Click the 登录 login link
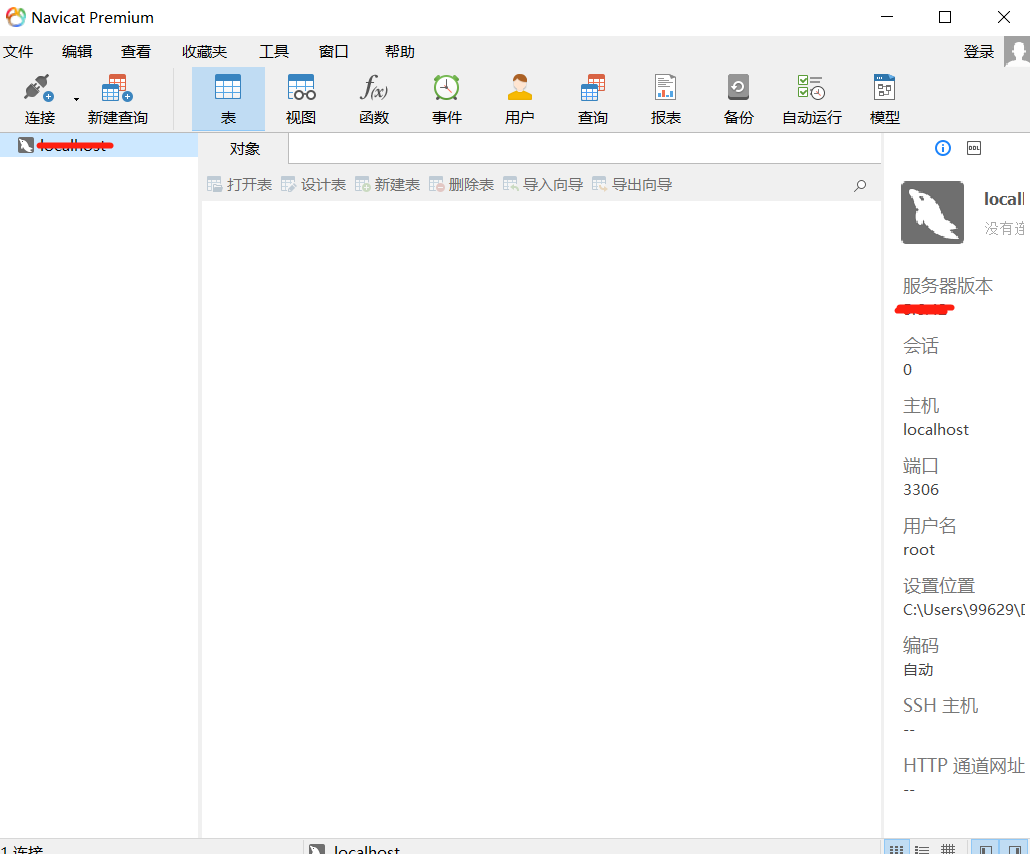Viewport: 1030px width, 854px height. coord(979,52)
